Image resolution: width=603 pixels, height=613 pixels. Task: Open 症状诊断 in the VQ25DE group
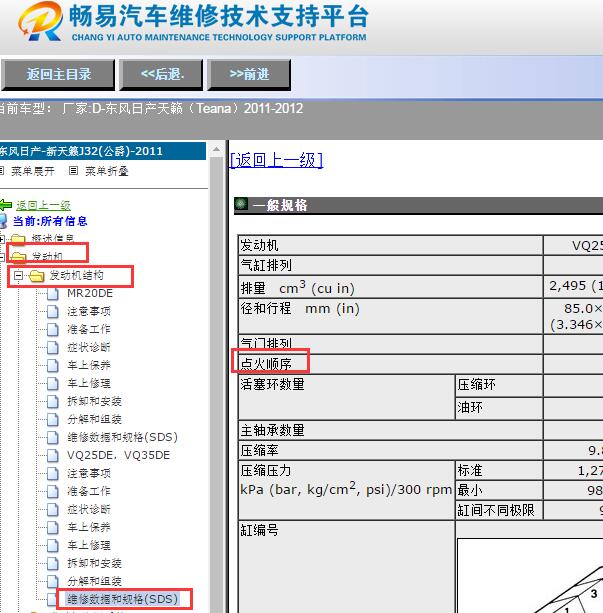point(89,509)
